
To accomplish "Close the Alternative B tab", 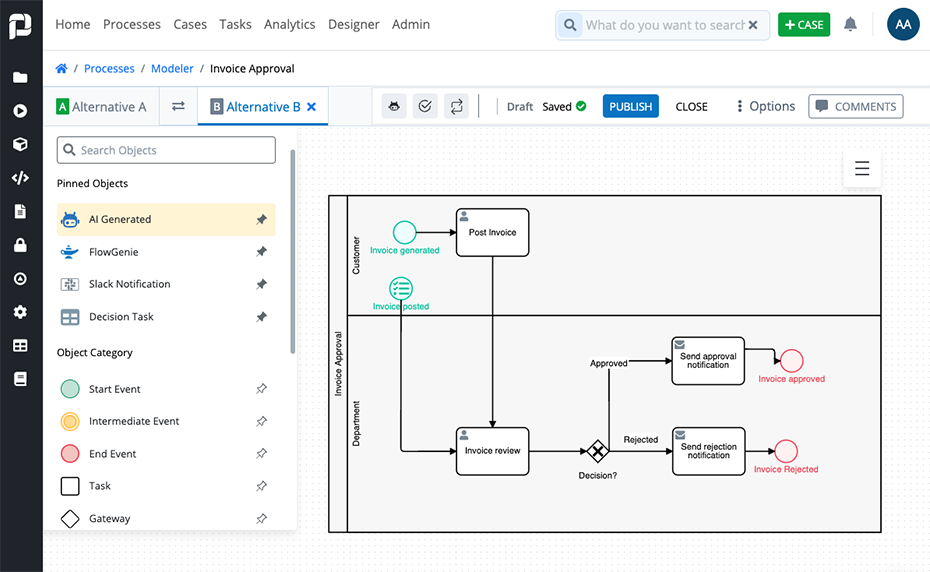I will click(311, 107).
